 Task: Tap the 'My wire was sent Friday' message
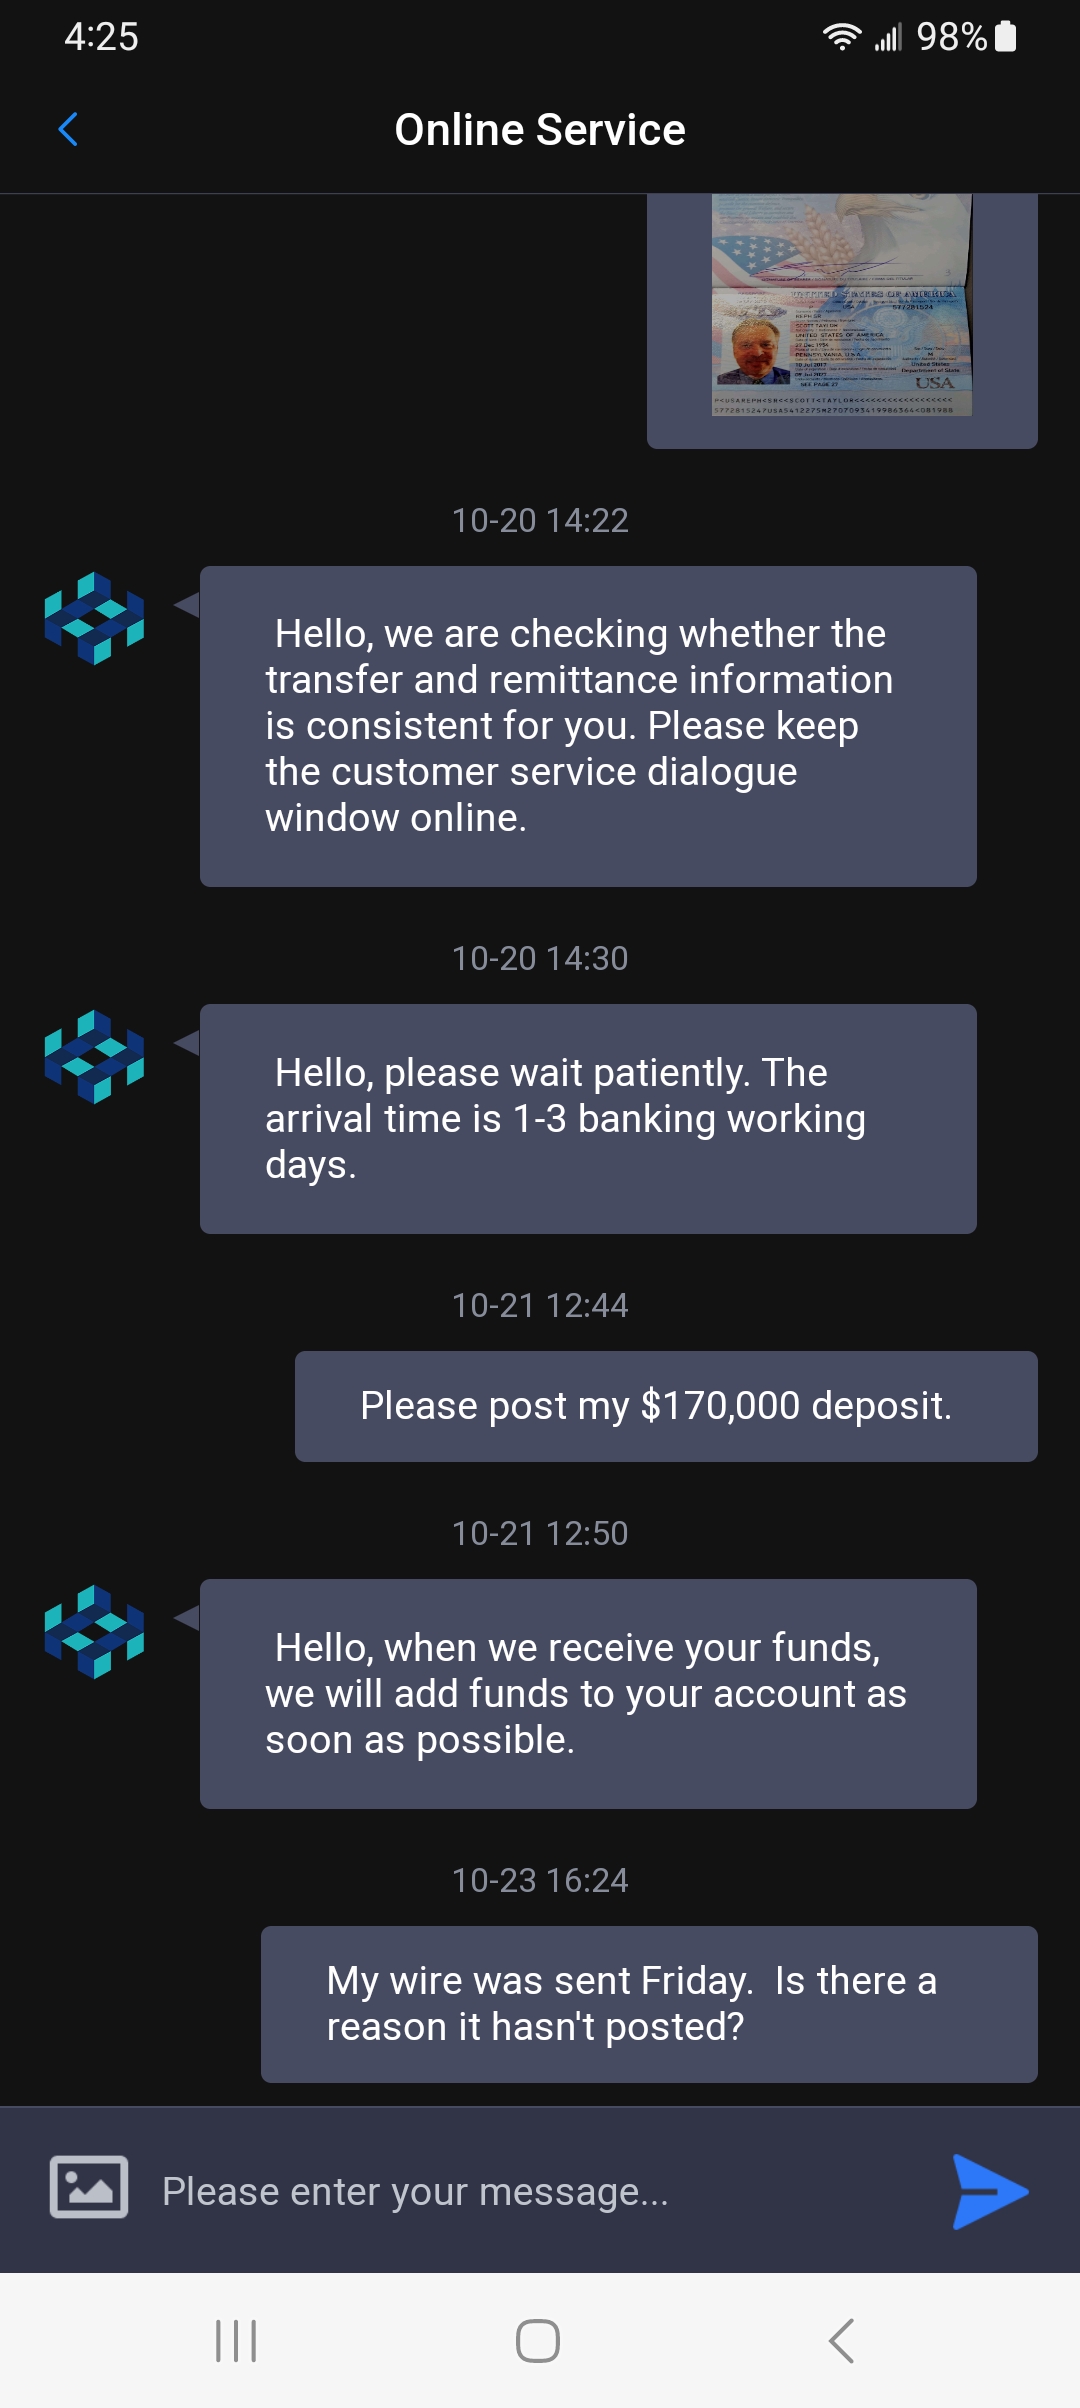click(648, 2004)
